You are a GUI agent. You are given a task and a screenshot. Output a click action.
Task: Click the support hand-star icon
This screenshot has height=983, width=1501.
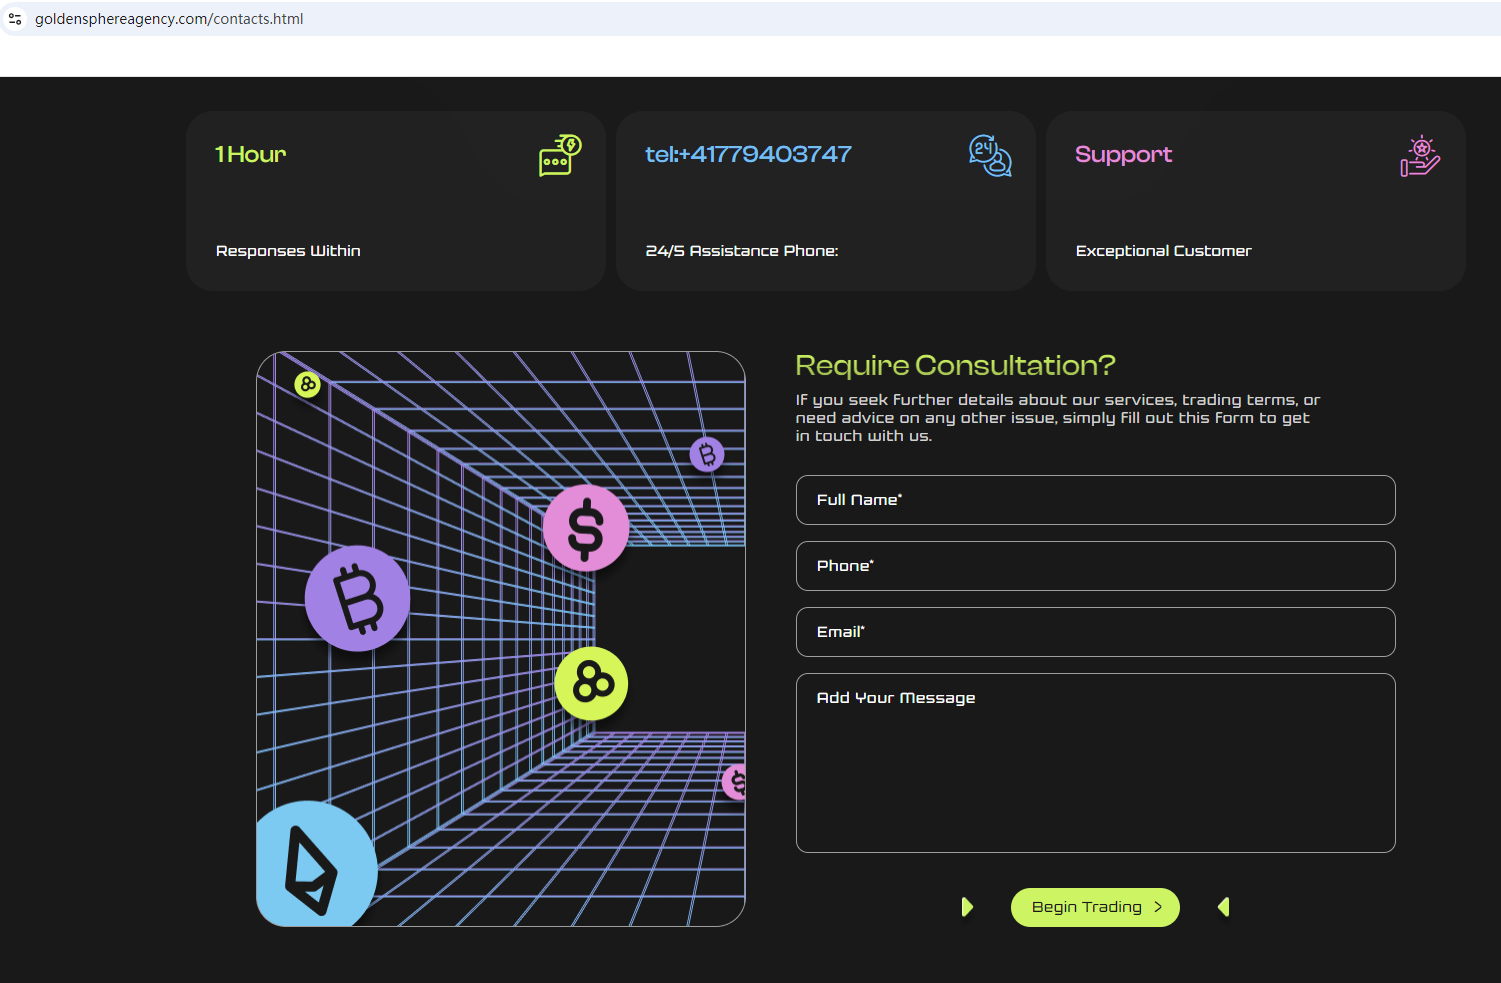point(1420,157)
